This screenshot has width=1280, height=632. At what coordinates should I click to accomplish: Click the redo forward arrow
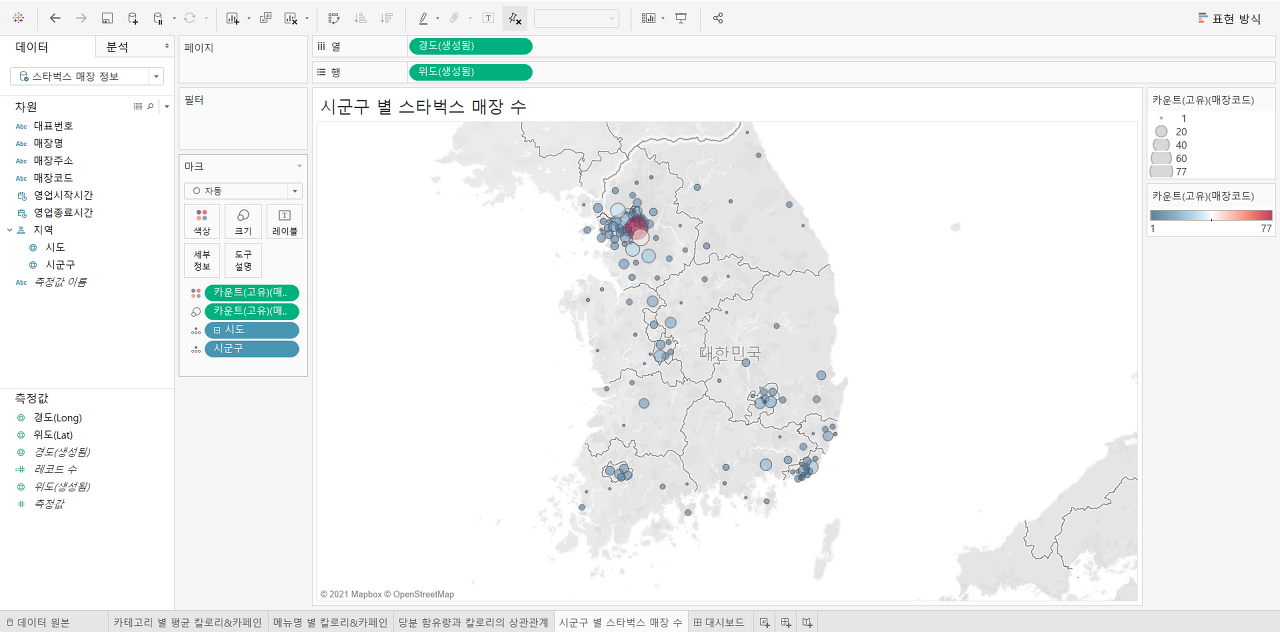click(81, 18)
